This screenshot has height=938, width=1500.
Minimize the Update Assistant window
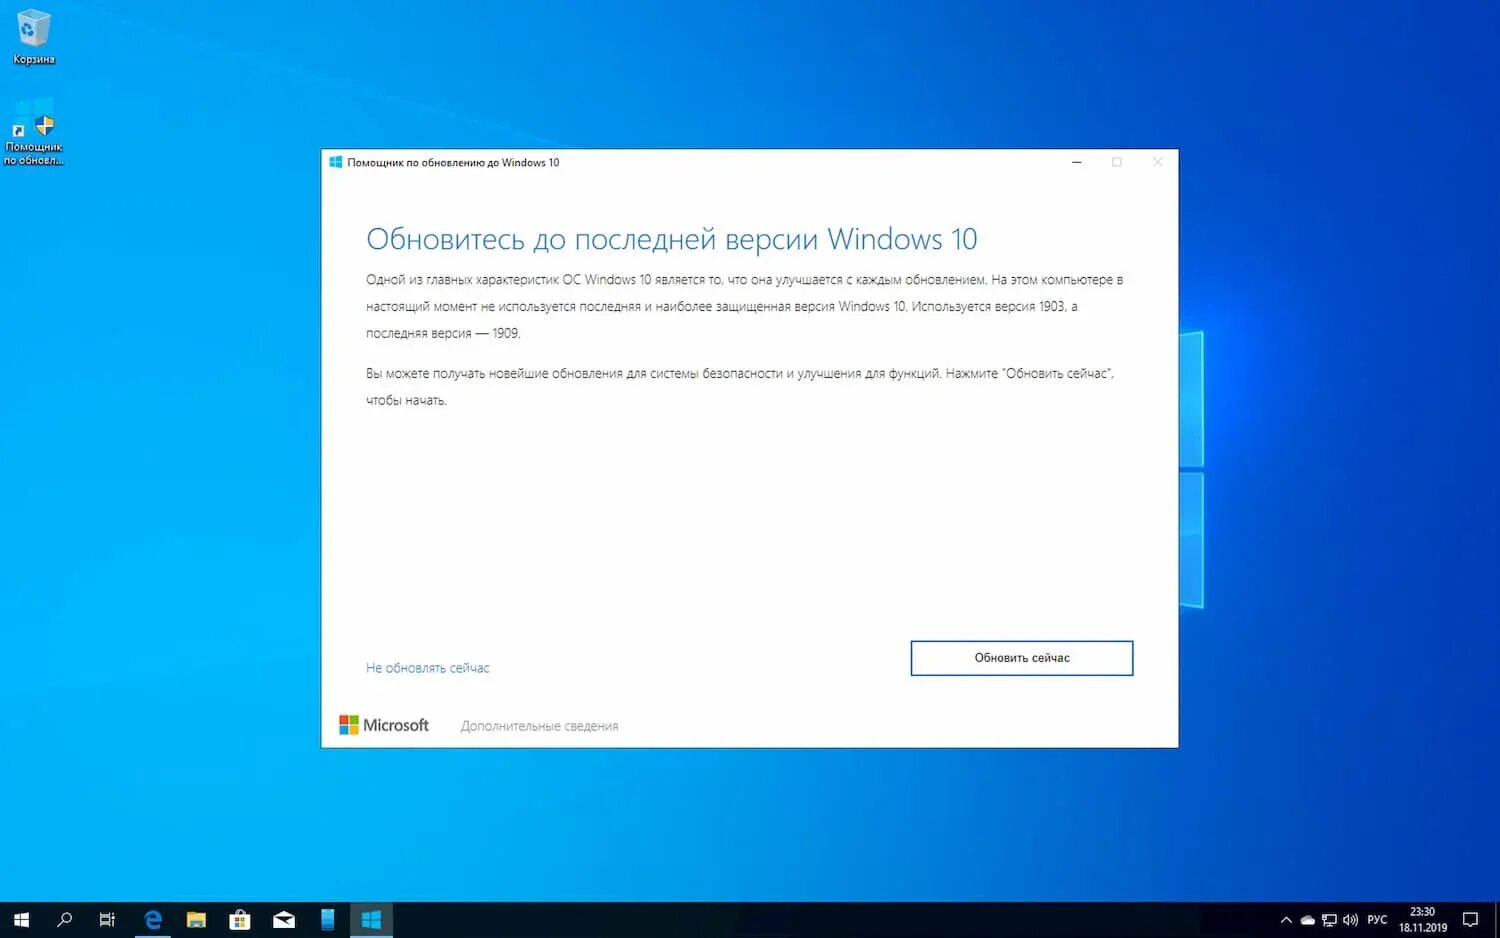[x=1076, y=162]
